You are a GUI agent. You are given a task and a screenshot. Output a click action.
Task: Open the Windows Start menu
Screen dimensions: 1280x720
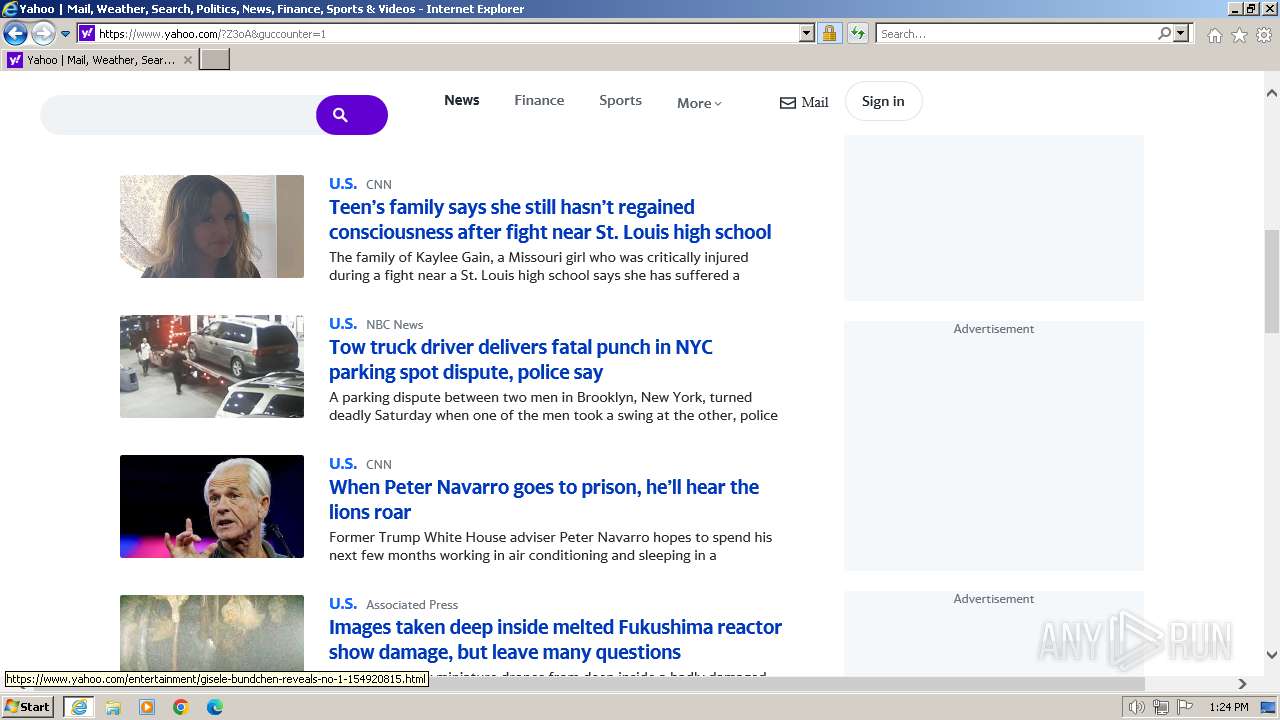[x=28, y=706]
